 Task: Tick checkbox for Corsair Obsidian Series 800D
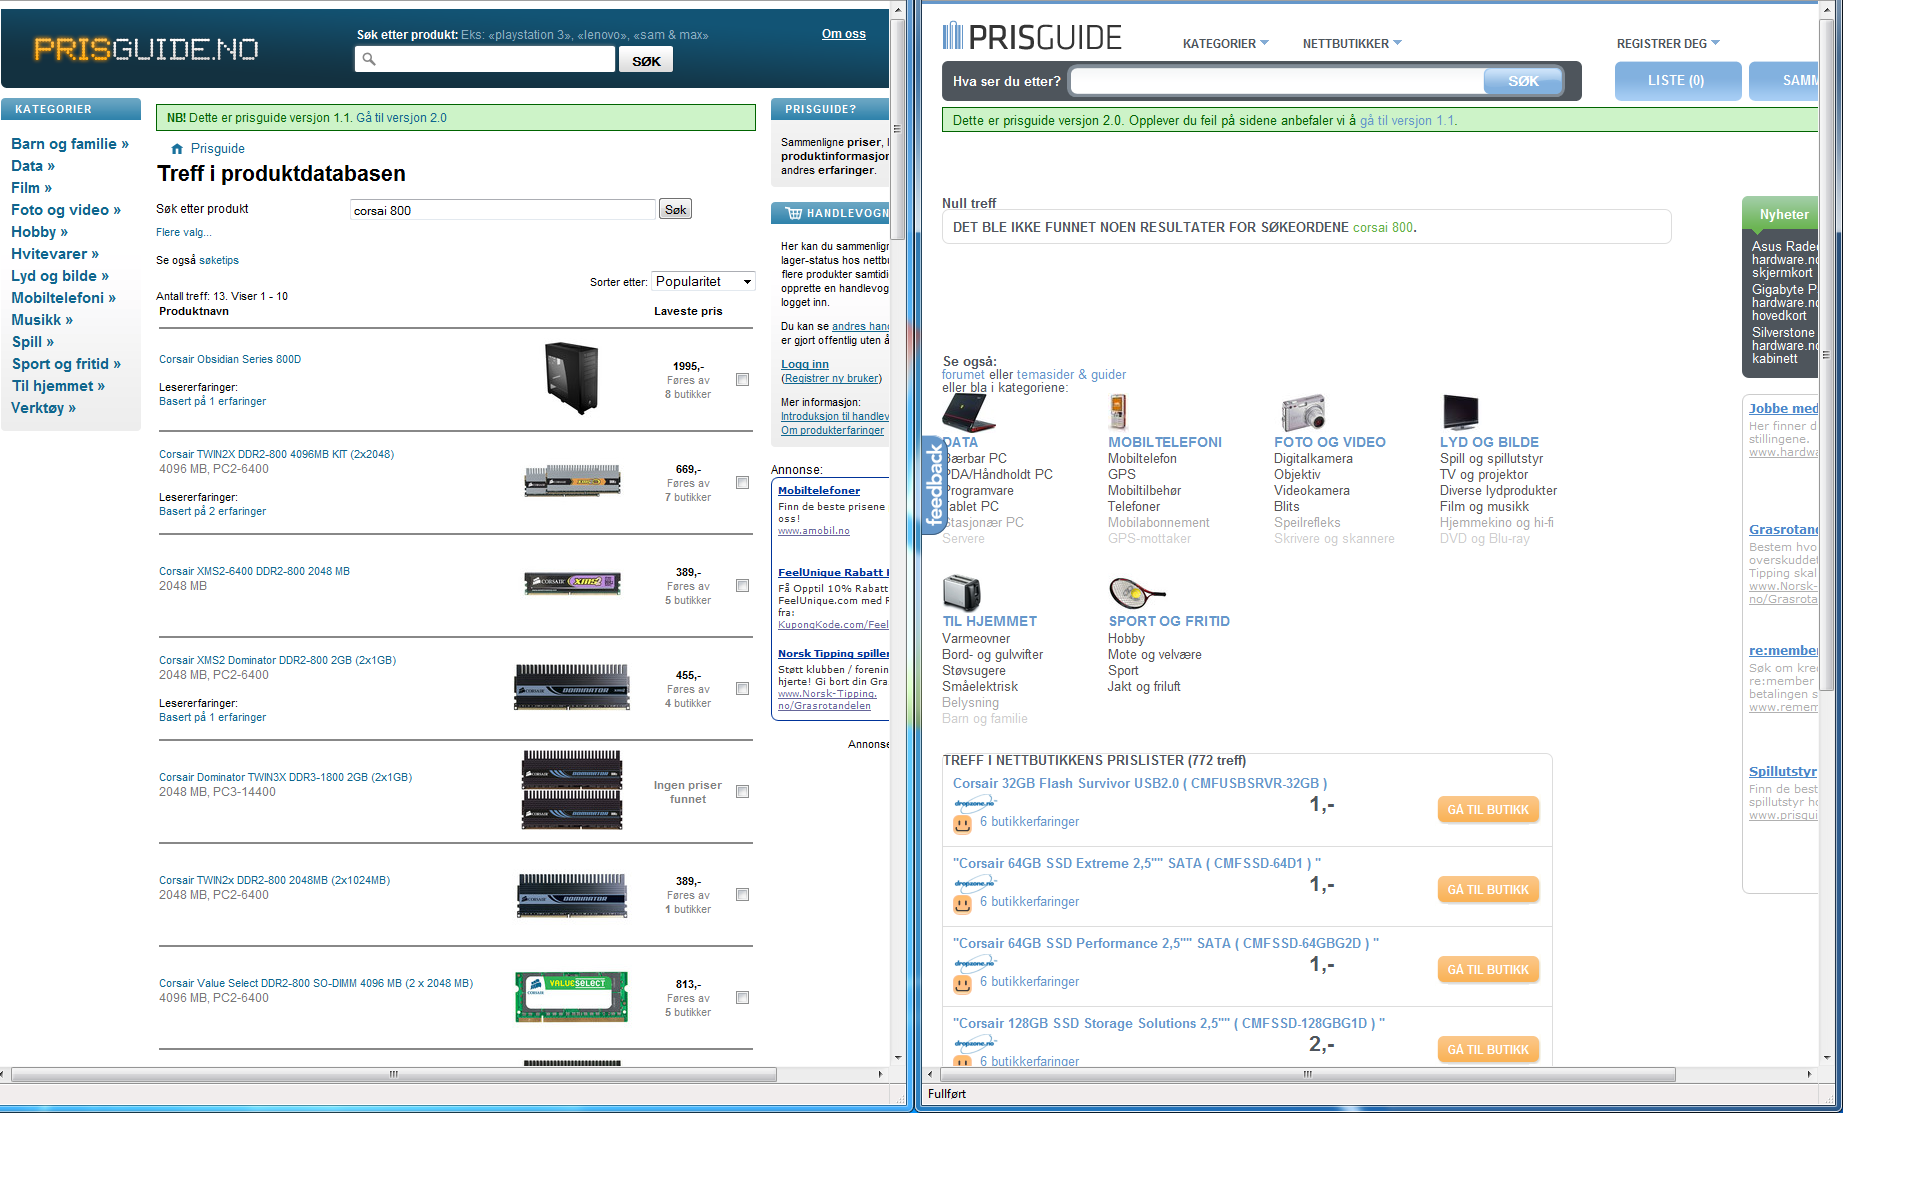742,380
